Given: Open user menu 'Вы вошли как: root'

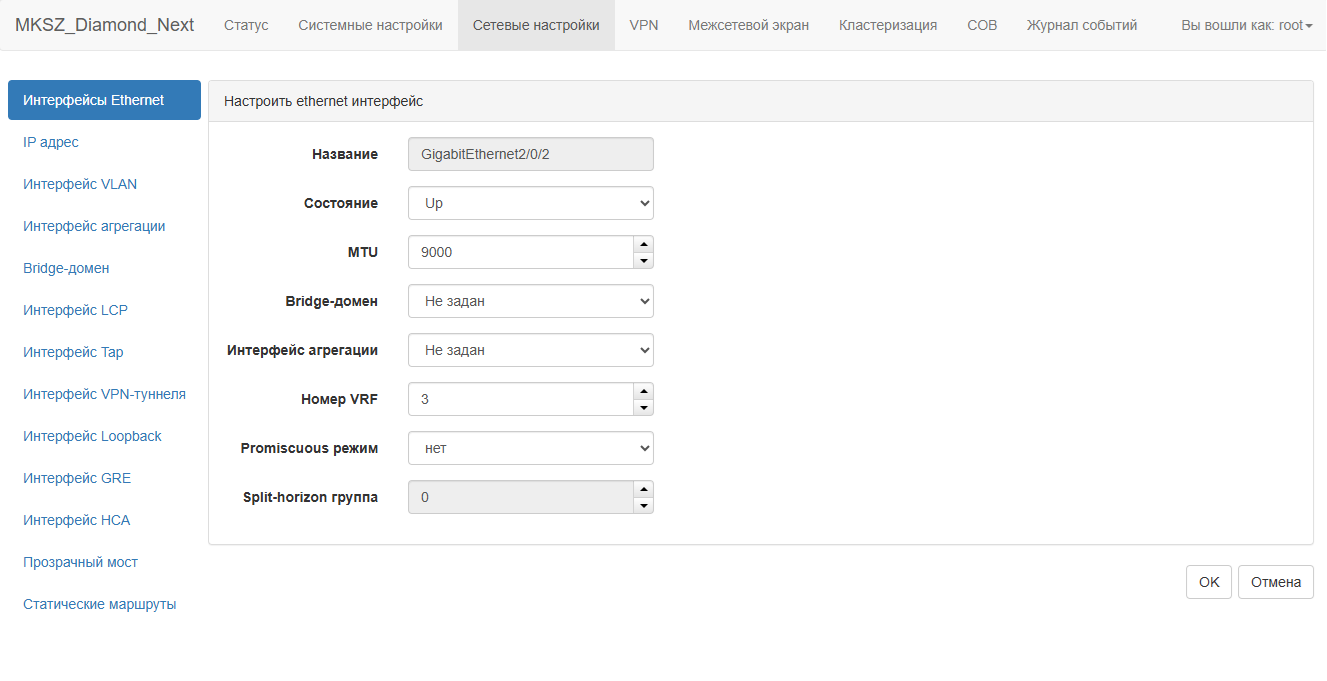Looking at the screenshot, I should (x=1247, y=25).
